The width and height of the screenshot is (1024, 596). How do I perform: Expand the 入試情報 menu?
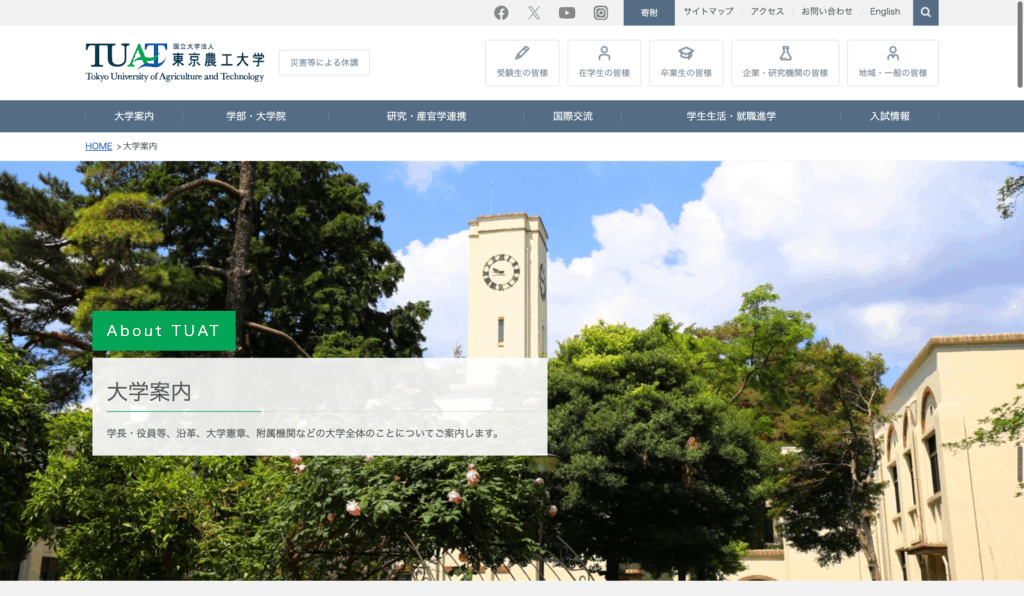pyautogui.click(x=889, y=116)
